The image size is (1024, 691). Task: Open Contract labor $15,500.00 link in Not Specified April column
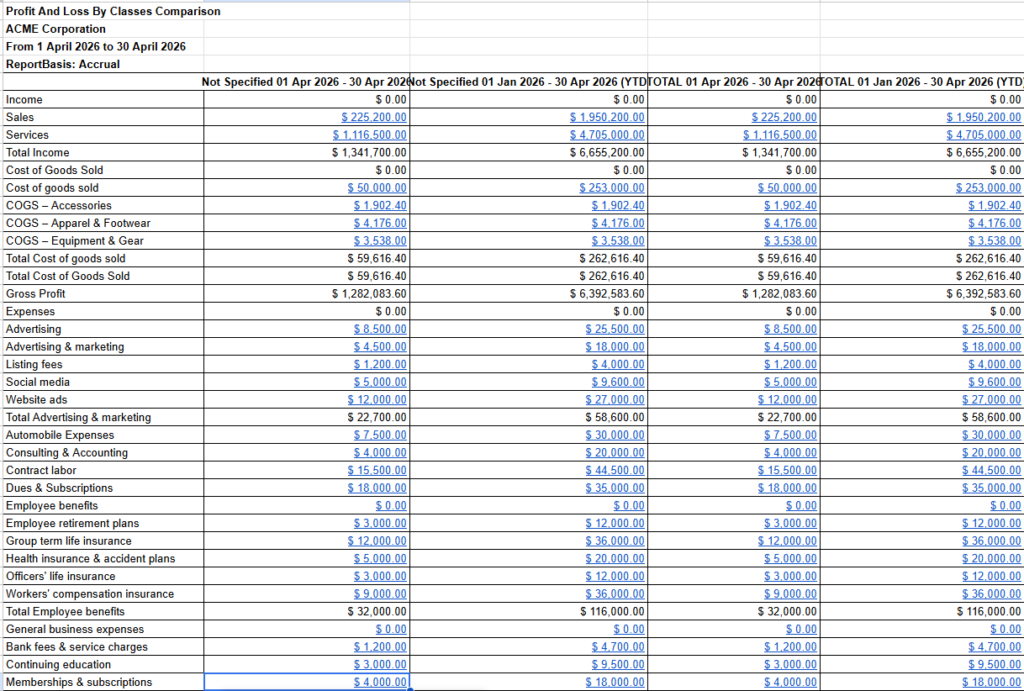[x=377, y=471]
